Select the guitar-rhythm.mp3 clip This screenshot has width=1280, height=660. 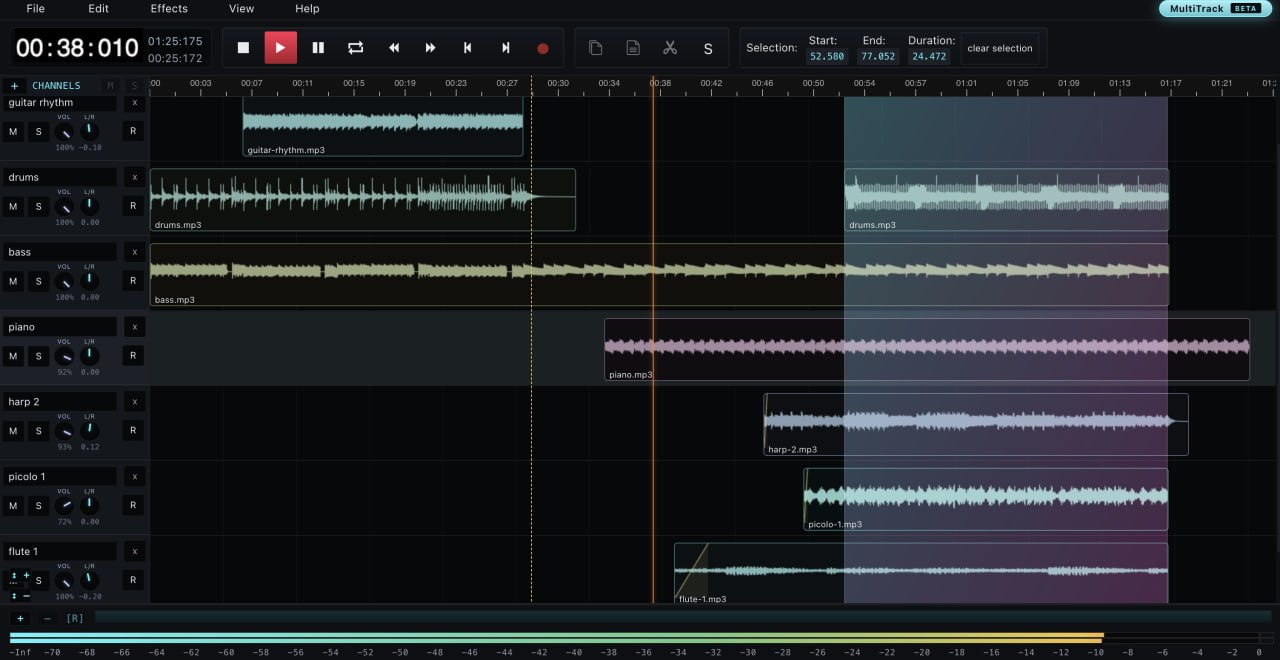(382, 126)
